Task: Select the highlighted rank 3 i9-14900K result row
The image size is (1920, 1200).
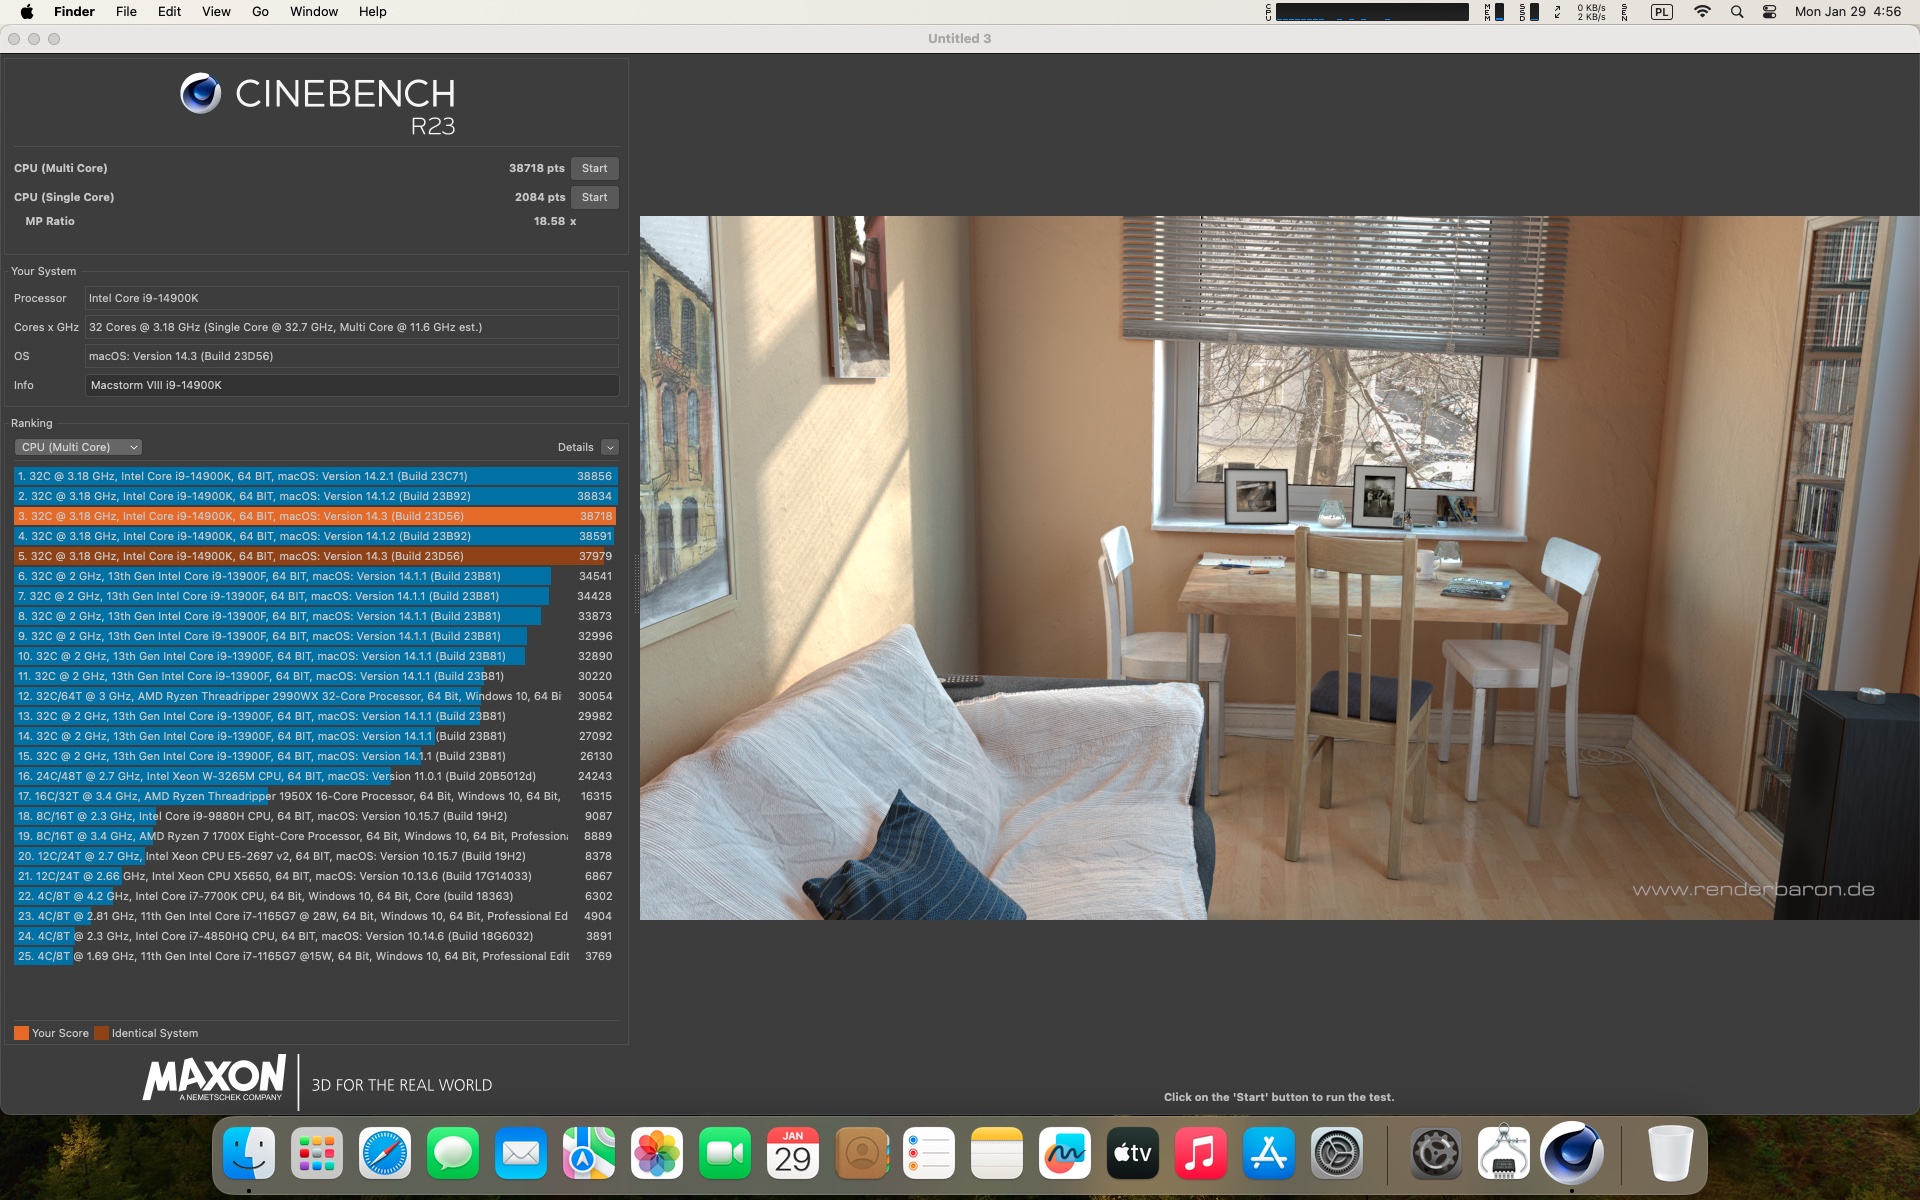Action: coord(315,516)
